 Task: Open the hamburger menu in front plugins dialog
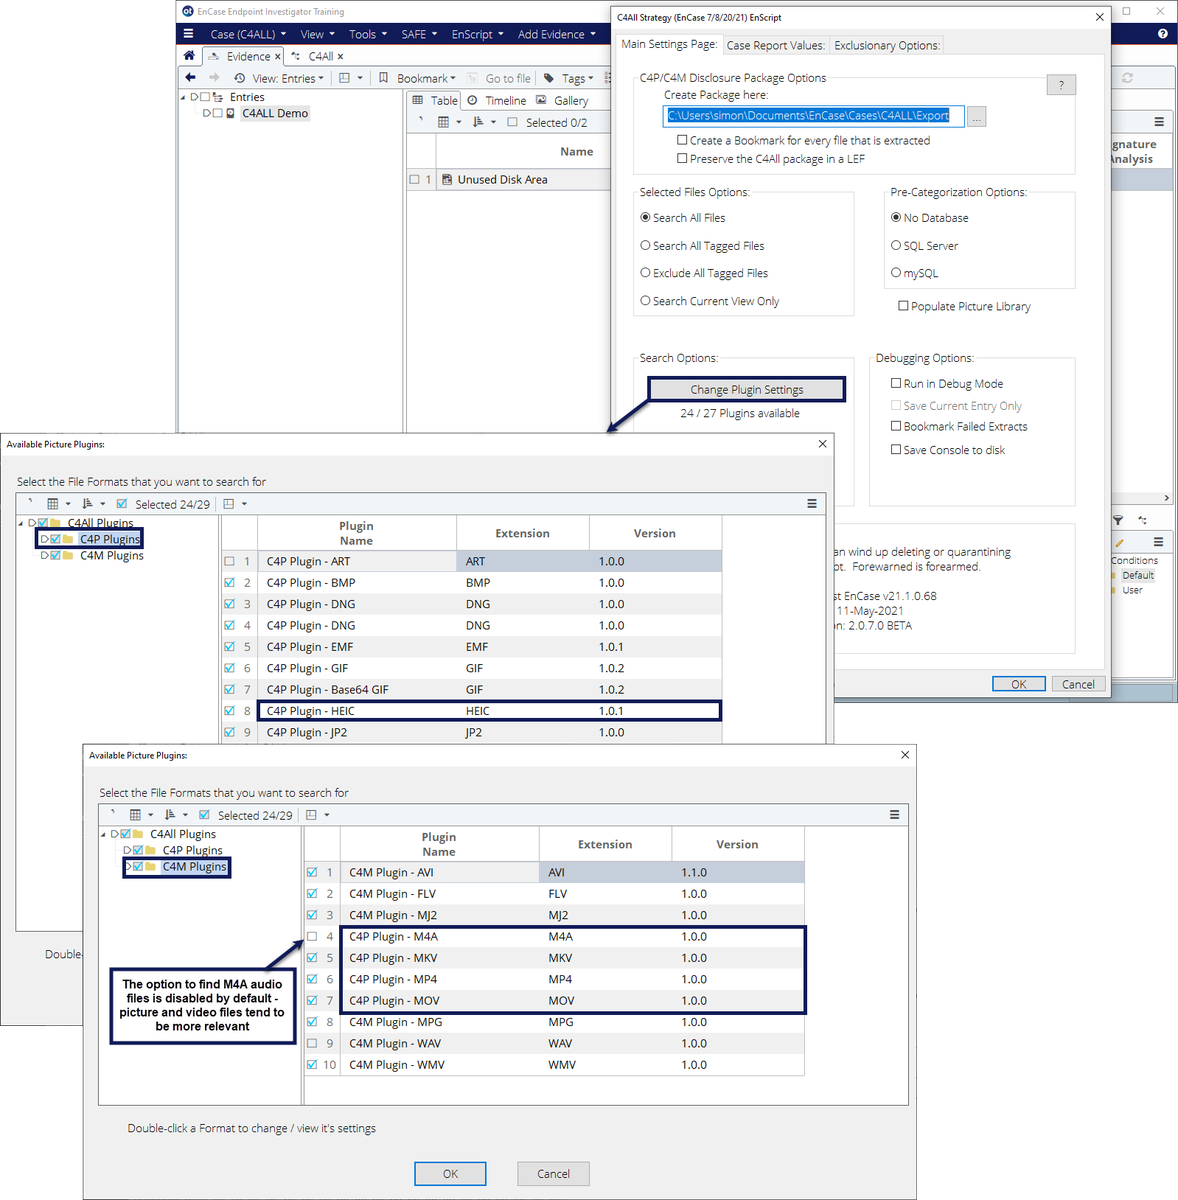[x=894, y=815]
